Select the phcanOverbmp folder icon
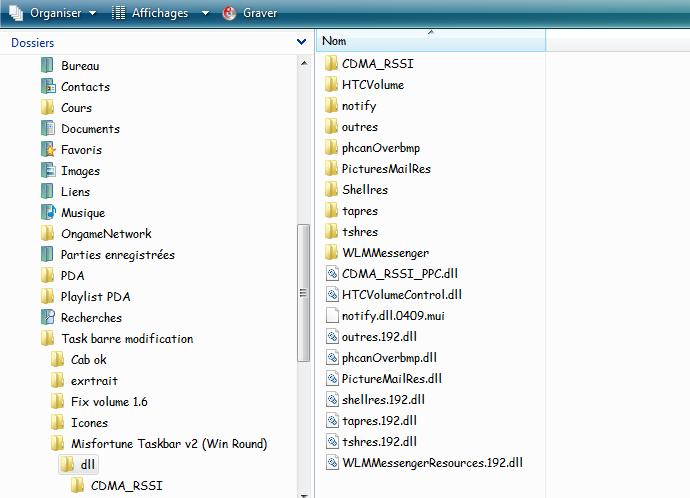This screenshot has height=498, width=690. pyautogui.click(x=331, y=148)
